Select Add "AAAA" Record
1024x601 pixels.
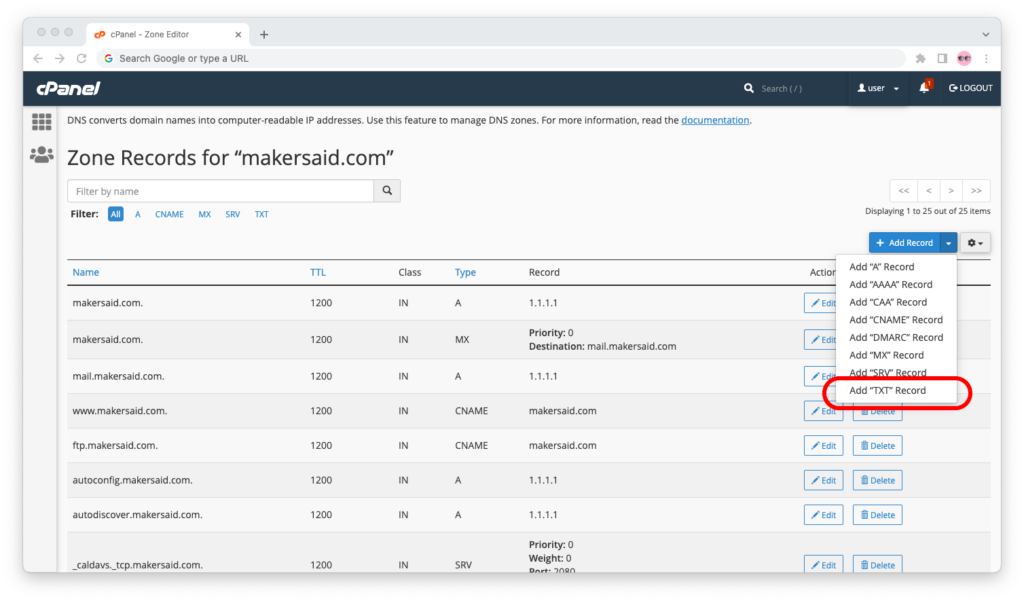890,284
